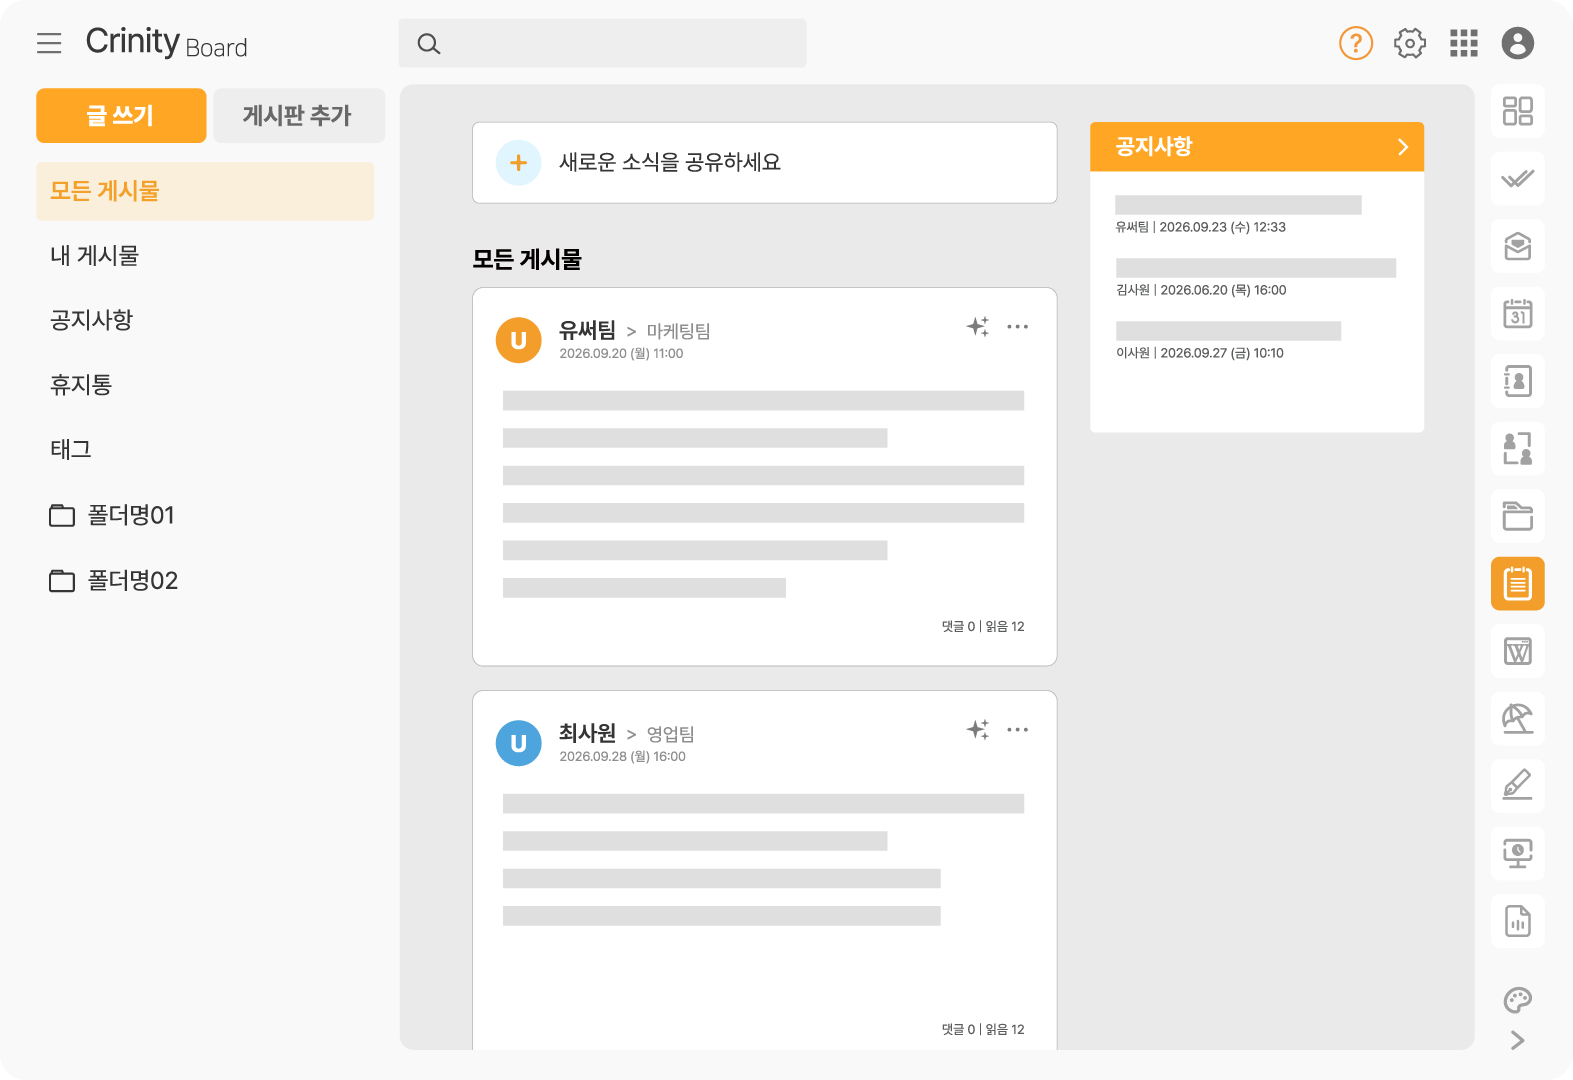Open the W document icon
The height and width of the screenshot is (1080, 1573).
tap(1518, 651)
